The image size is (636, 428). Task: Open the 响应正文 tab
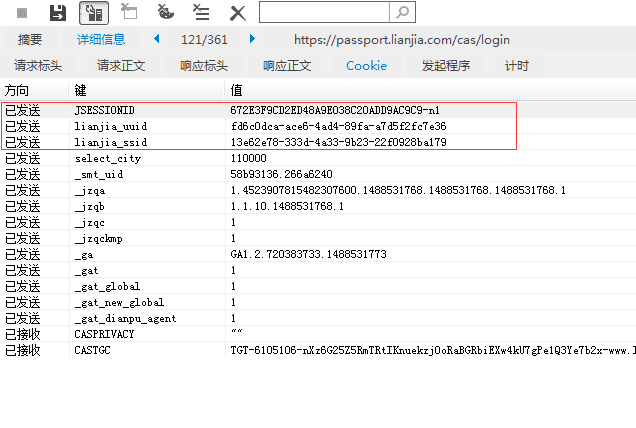[287, 66]
